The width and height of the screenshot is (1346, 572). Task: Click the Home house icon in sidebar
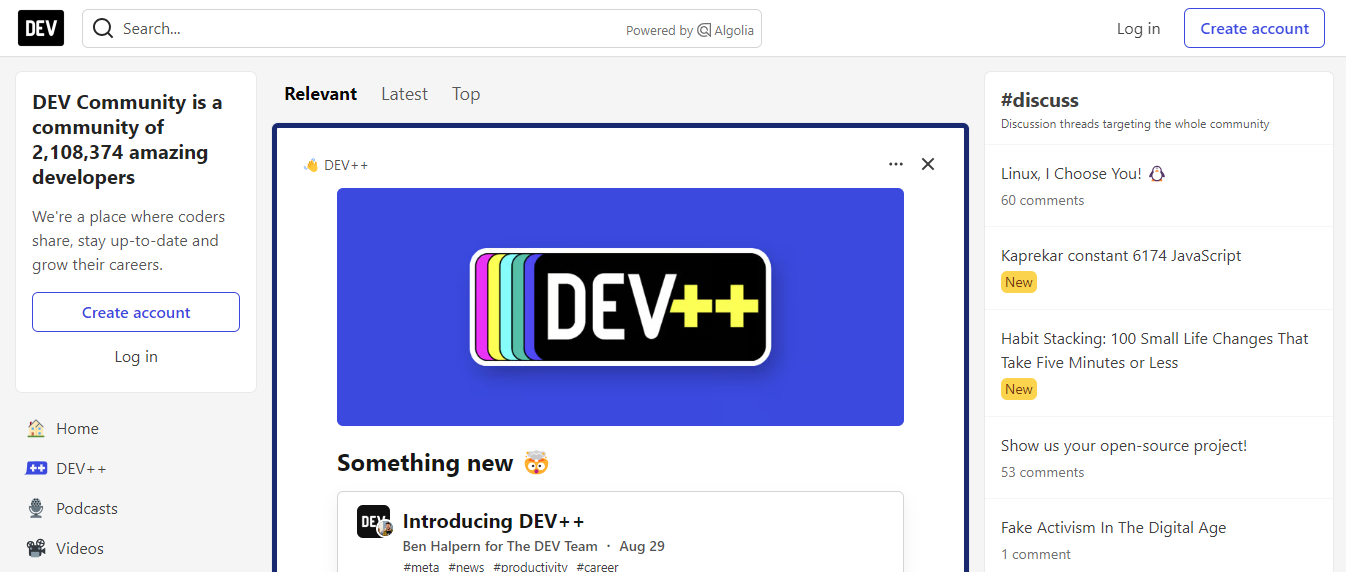tap(36, 428)
